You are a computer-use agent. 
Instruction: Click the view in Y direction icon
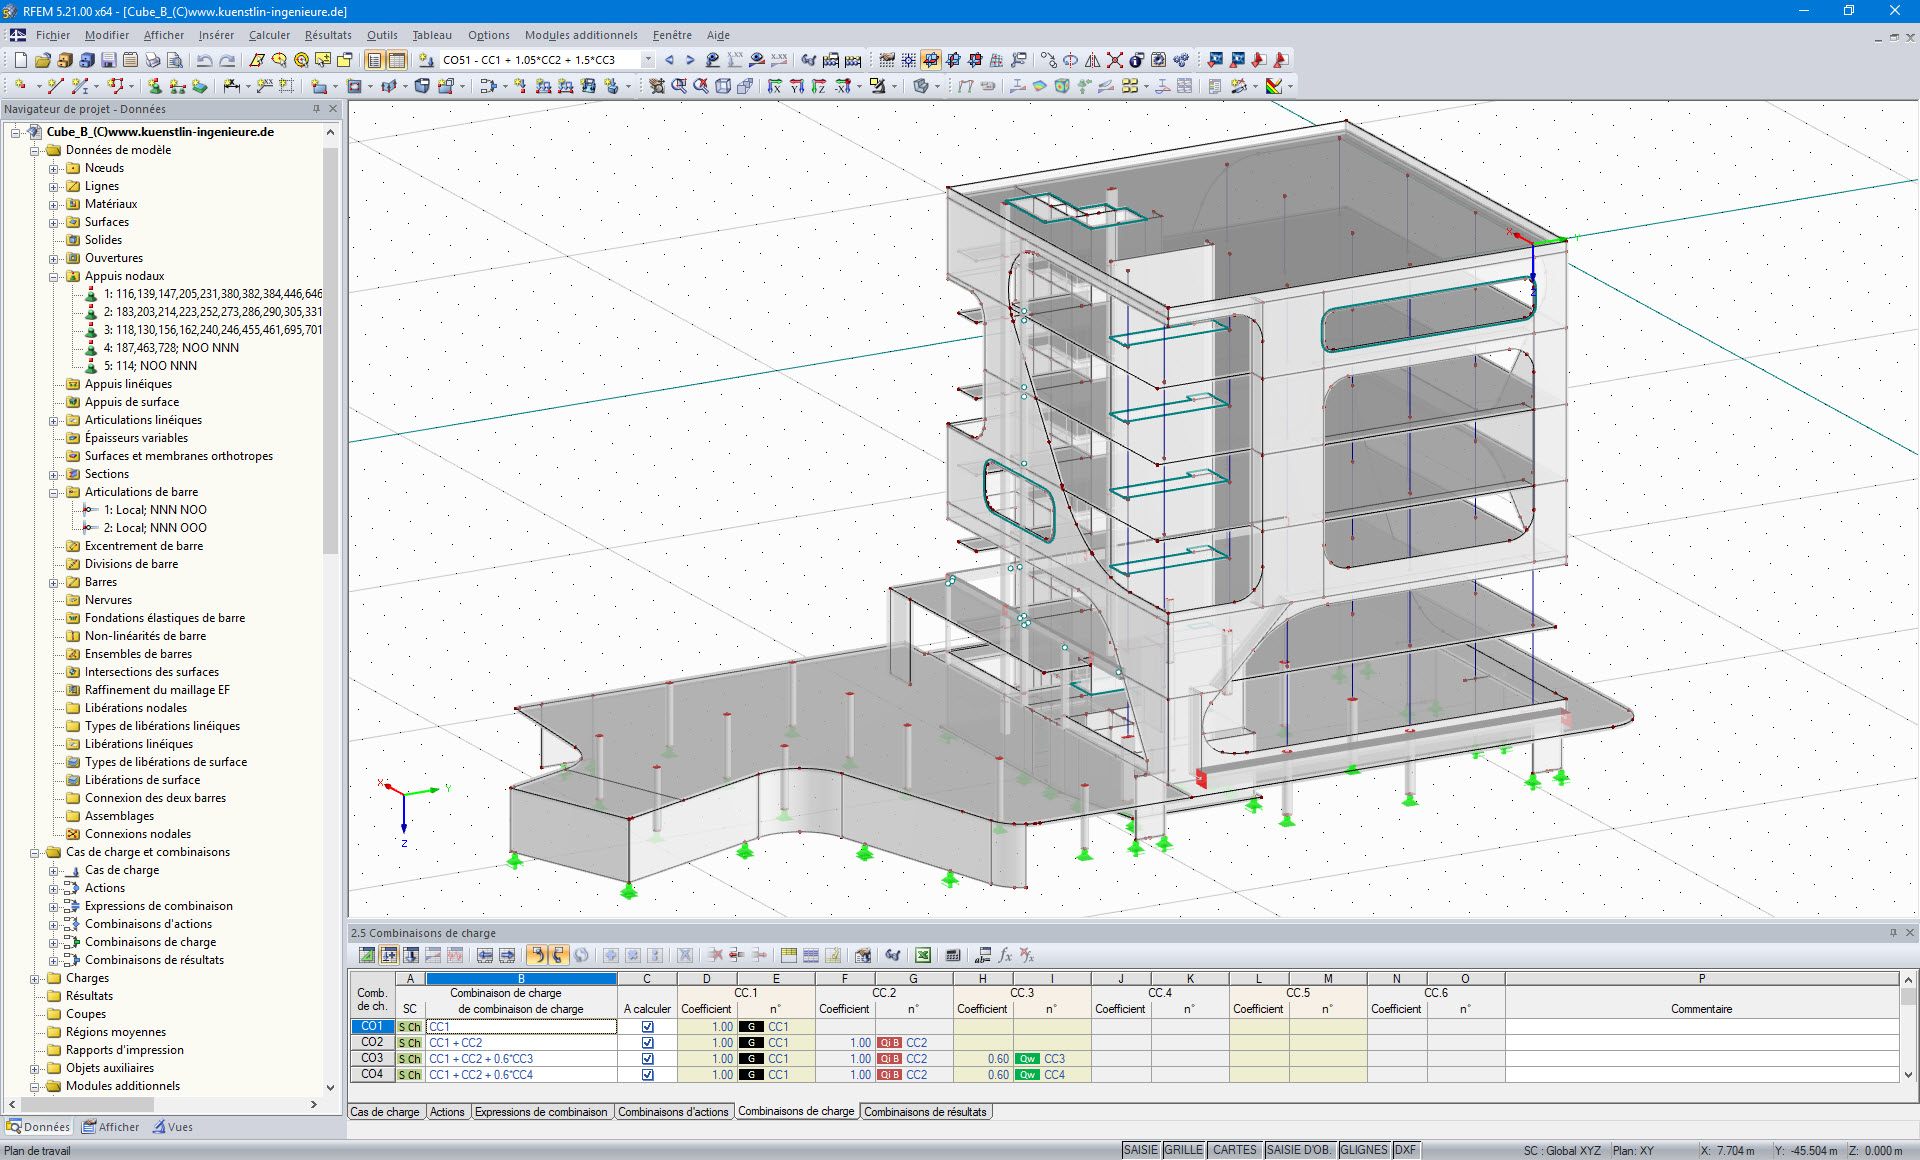point(797,86)
